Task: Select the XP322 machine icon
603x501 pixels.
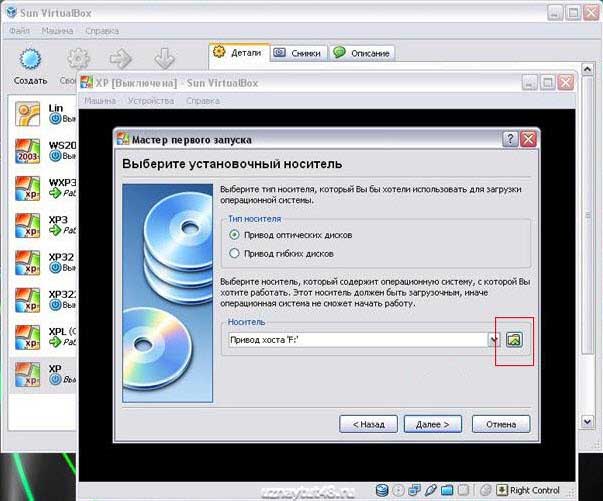Action: [27, 300]
